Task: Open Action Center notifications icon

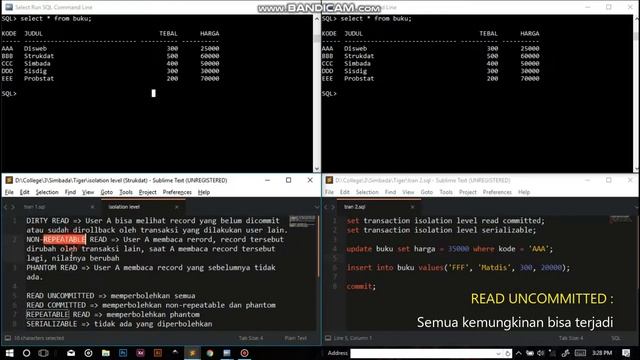Action: pyautogui.click(x=627, y=353)
